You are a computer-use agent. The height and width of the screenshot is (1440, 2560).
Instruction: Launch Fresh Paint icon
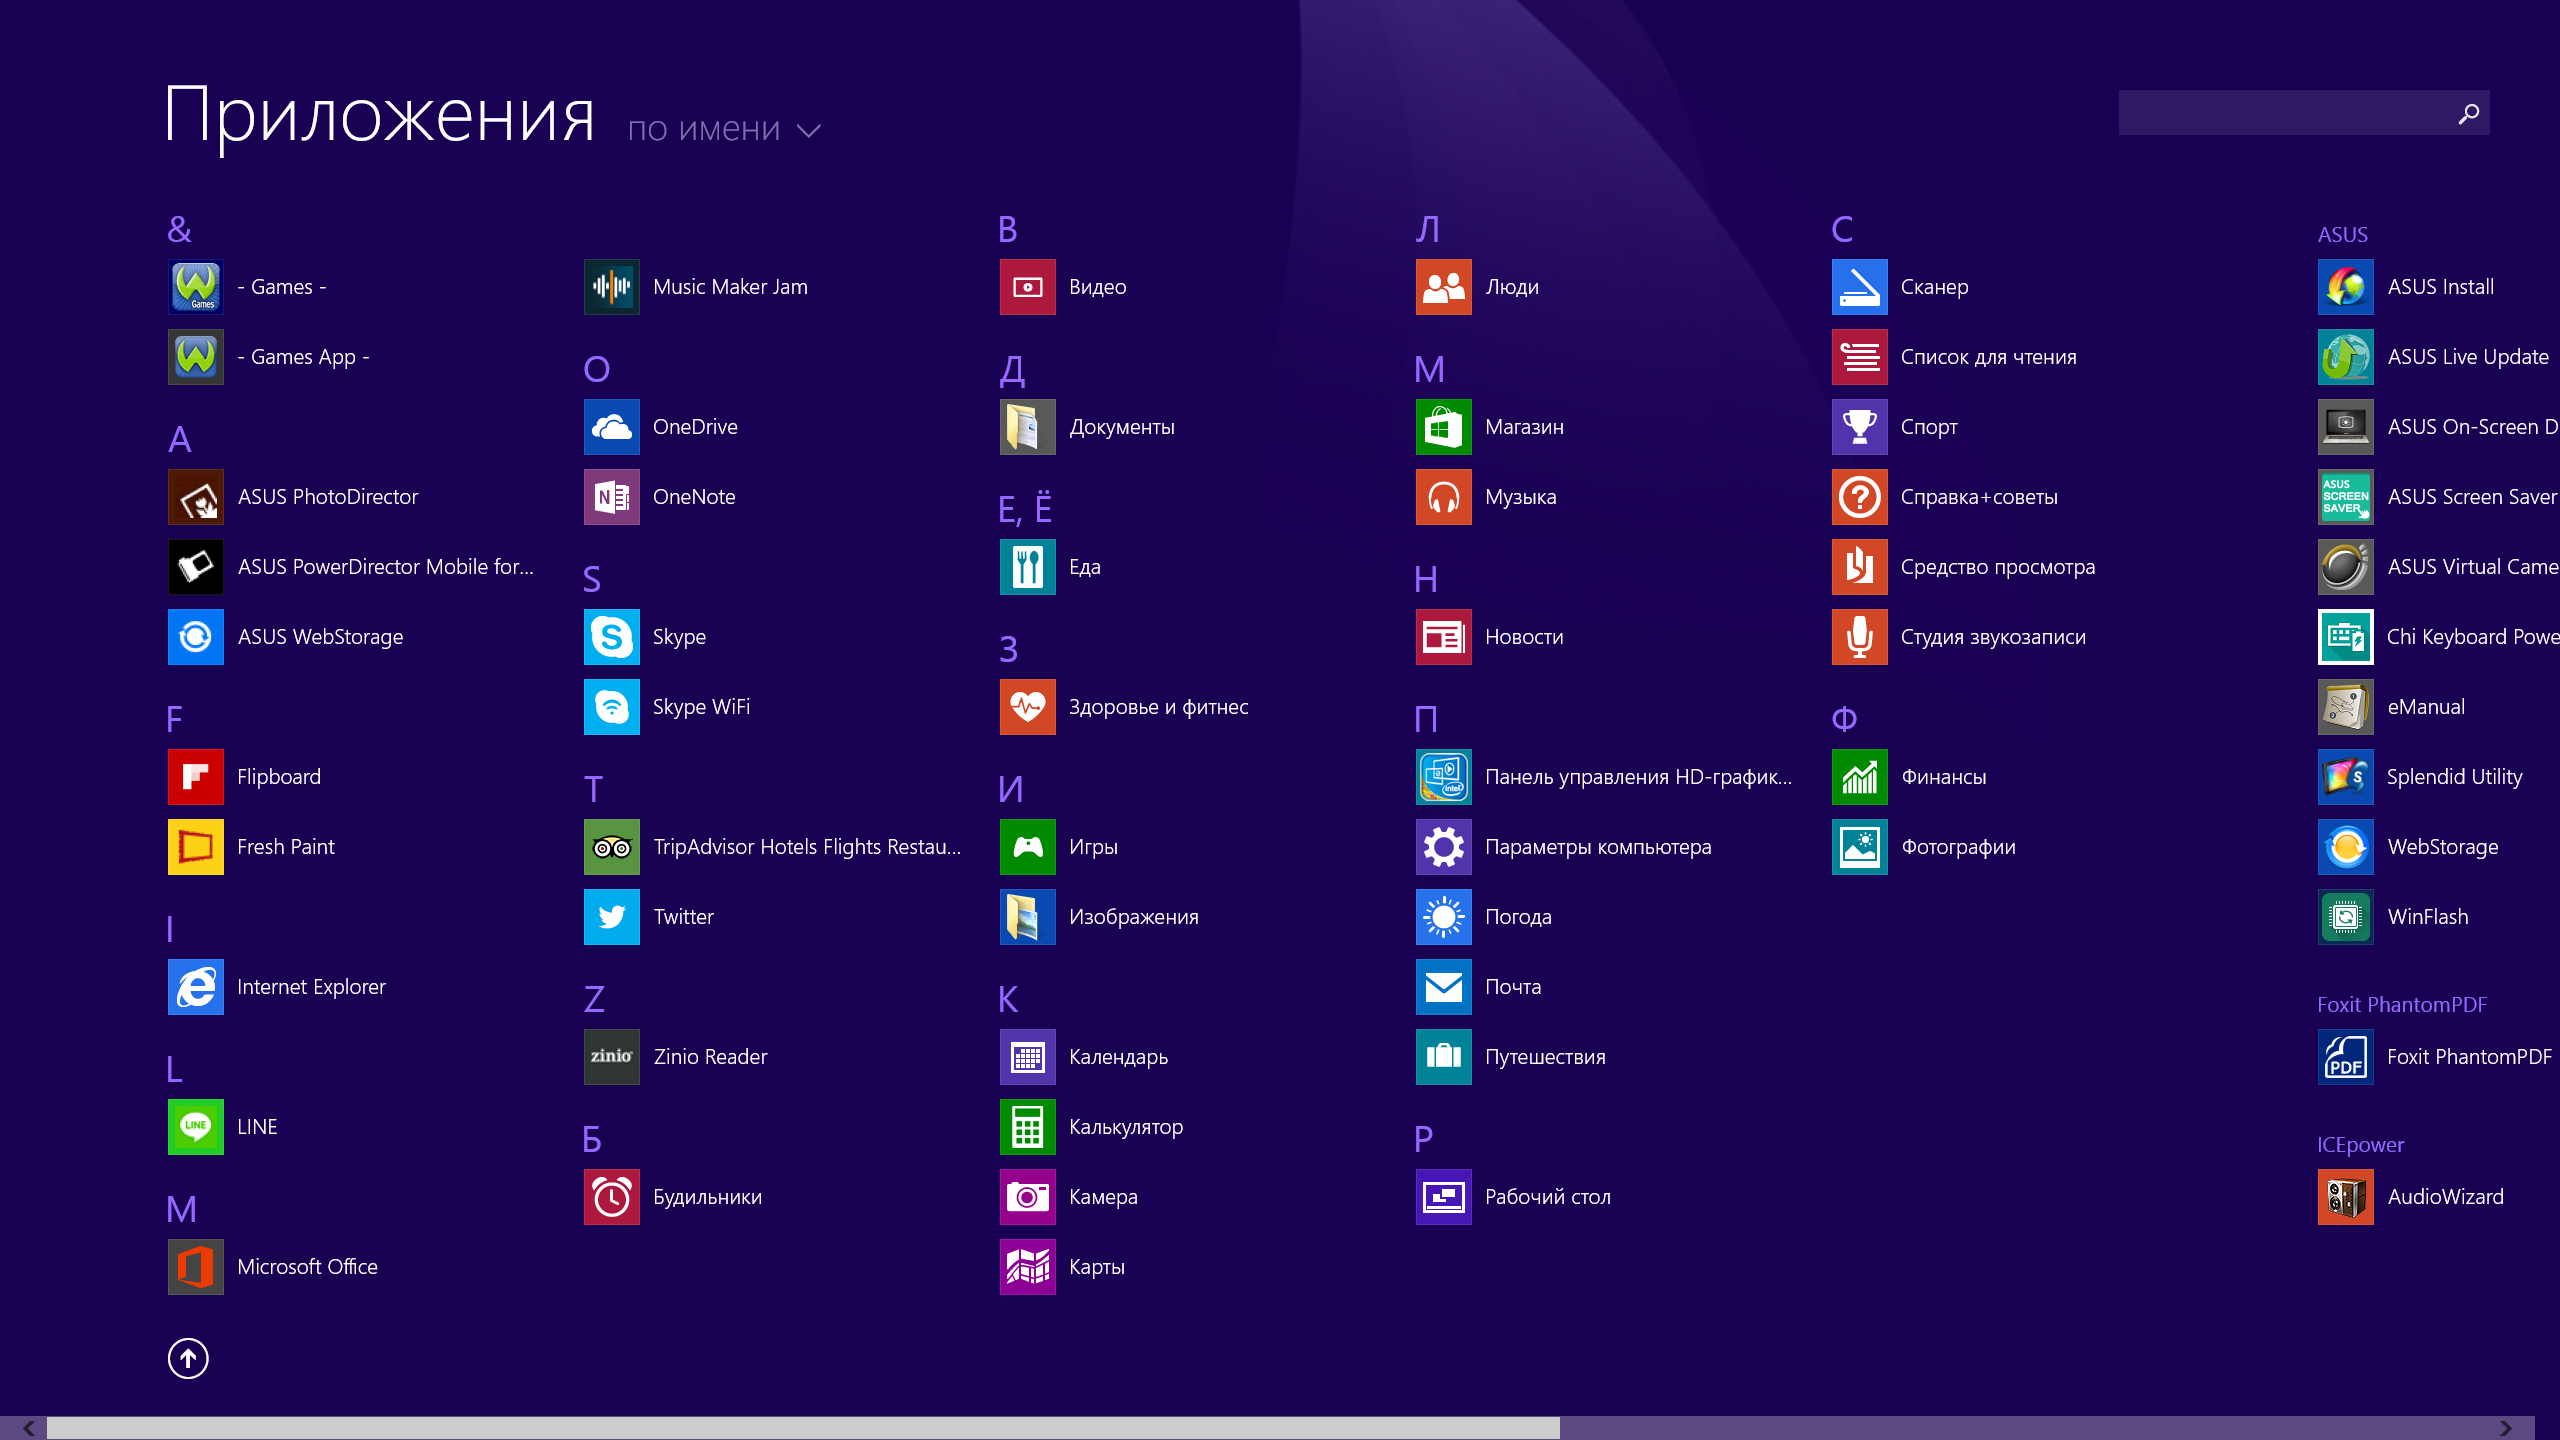click(195, 847)
